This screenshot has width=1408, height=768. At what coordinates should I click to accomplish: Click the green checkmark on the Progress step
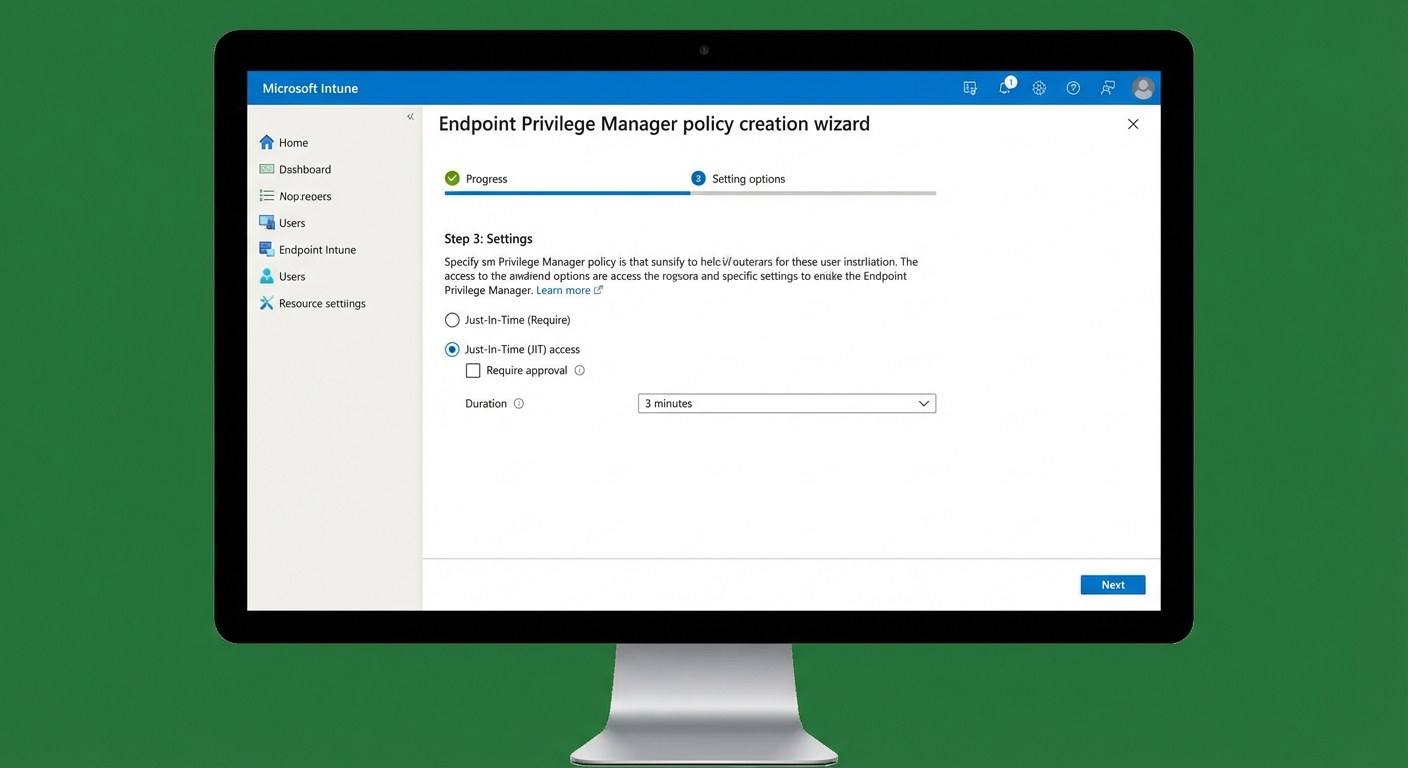coord(452,178)
